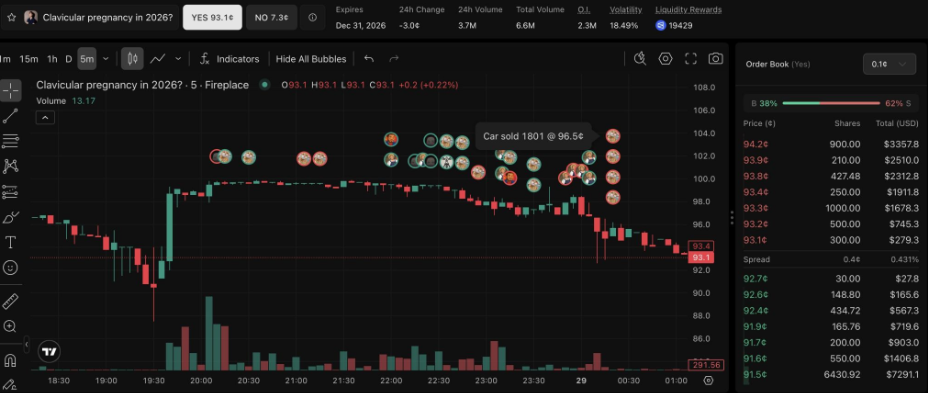
Task: Expand the chart style dropdown arrow
Action: point(178,59)
